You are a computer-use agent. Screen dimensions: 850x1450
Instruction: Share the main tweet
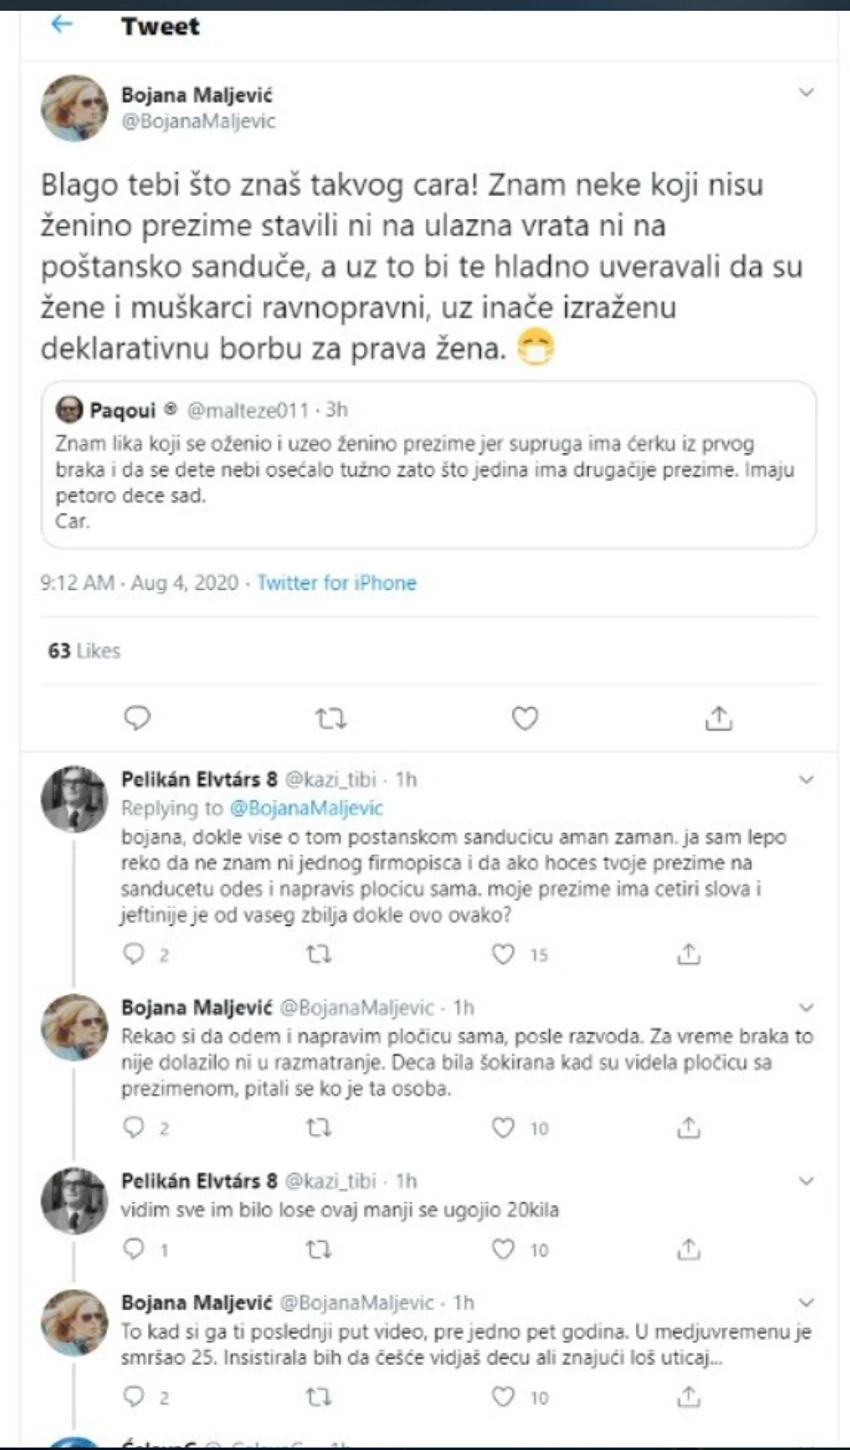click(x=719, y=718)
